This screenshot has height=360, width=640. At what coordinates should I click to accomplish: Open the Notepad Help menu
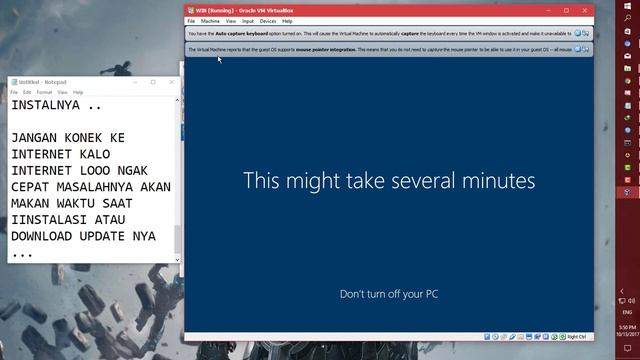click(78, 93)
